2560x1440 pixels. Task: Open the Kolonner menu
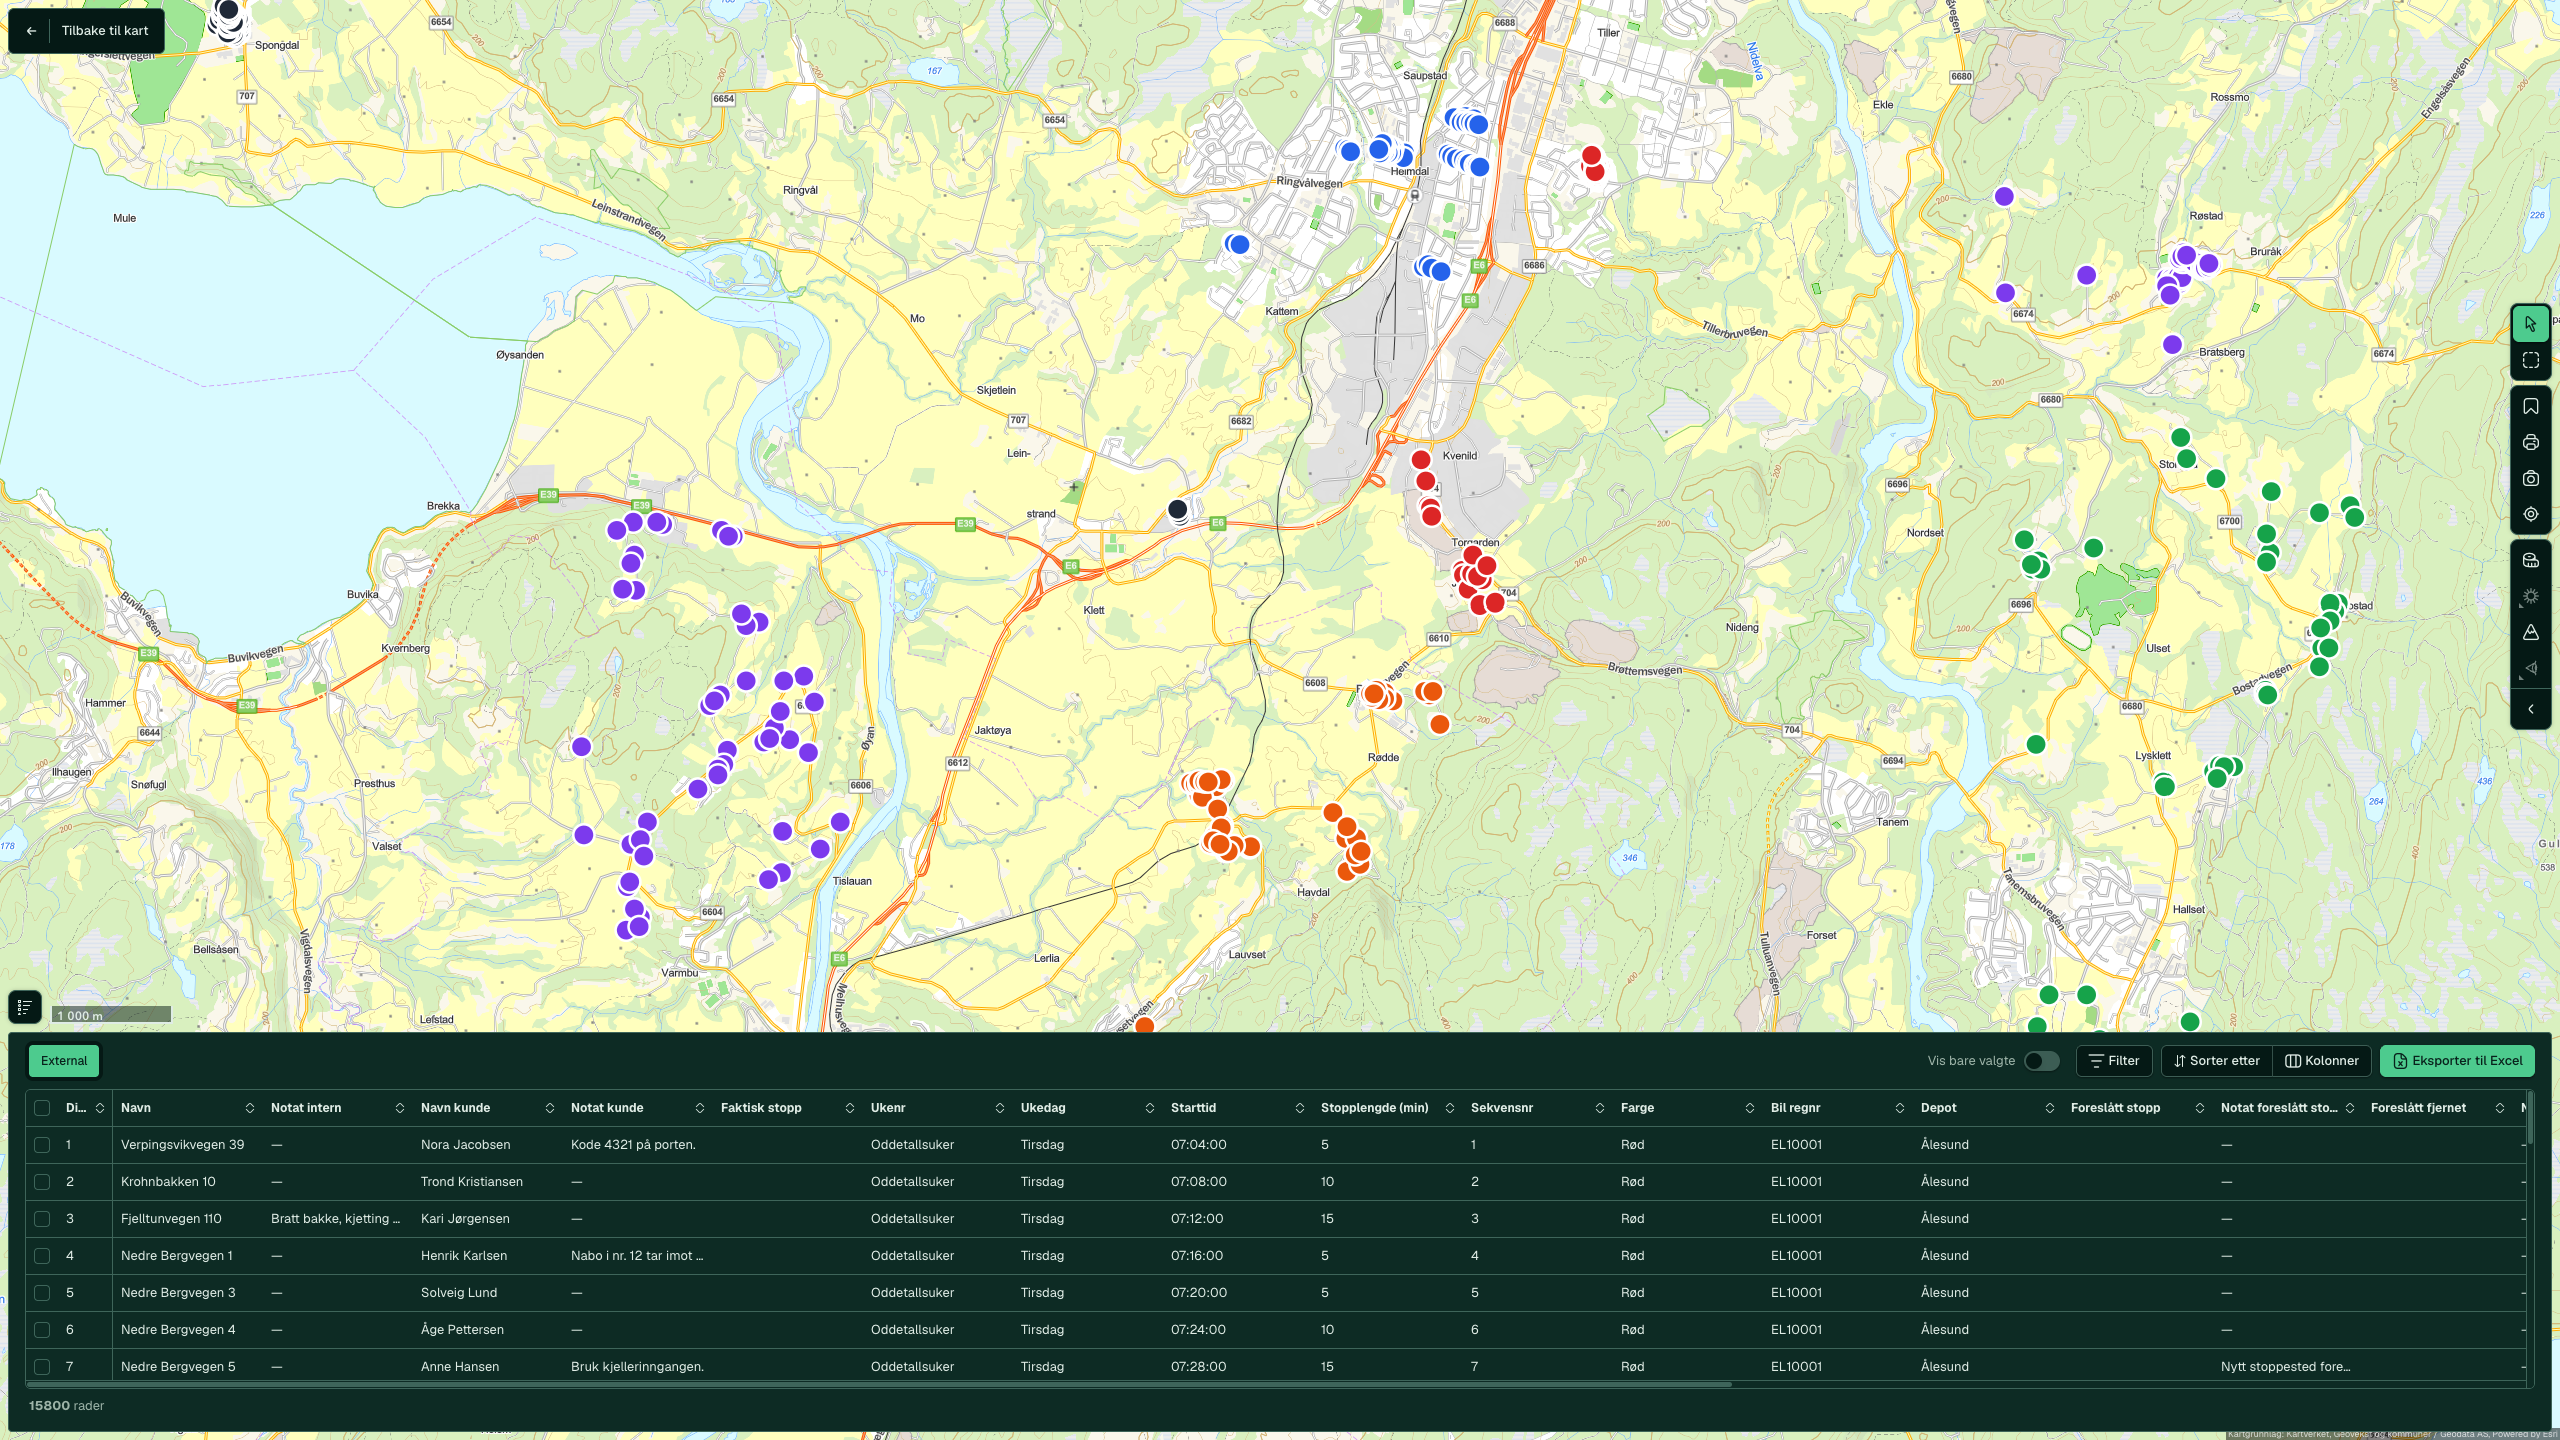pyautogui.click(x=2322, y=1061)
